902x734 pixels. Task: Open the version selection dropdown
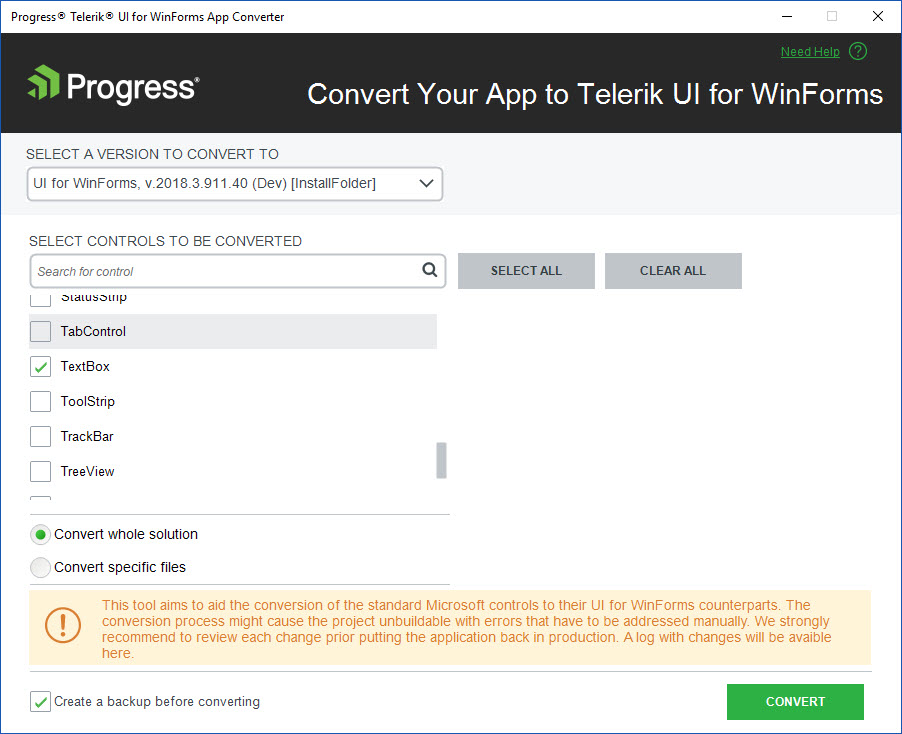pyautogui.click(x=235, y=184)
